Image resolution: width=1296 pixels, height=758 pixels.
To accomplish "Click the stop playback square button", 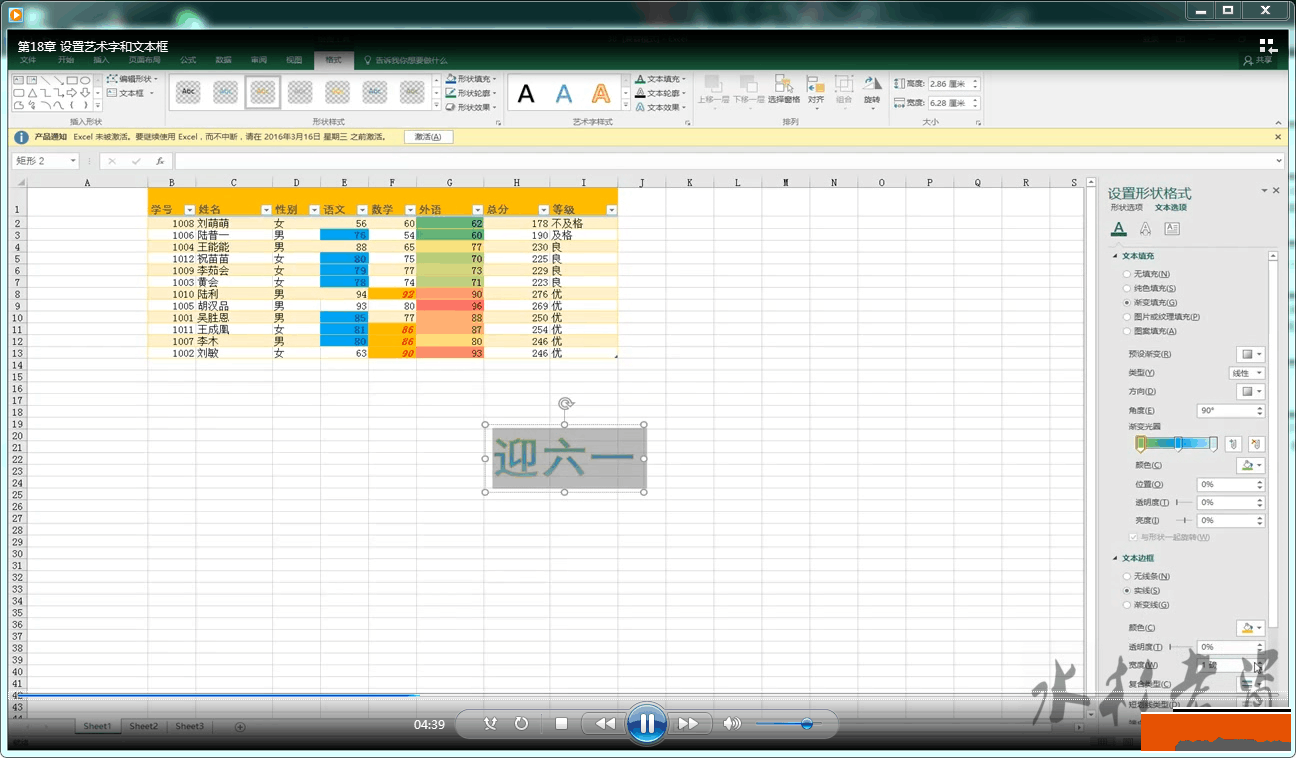I will tap(561, 723).
